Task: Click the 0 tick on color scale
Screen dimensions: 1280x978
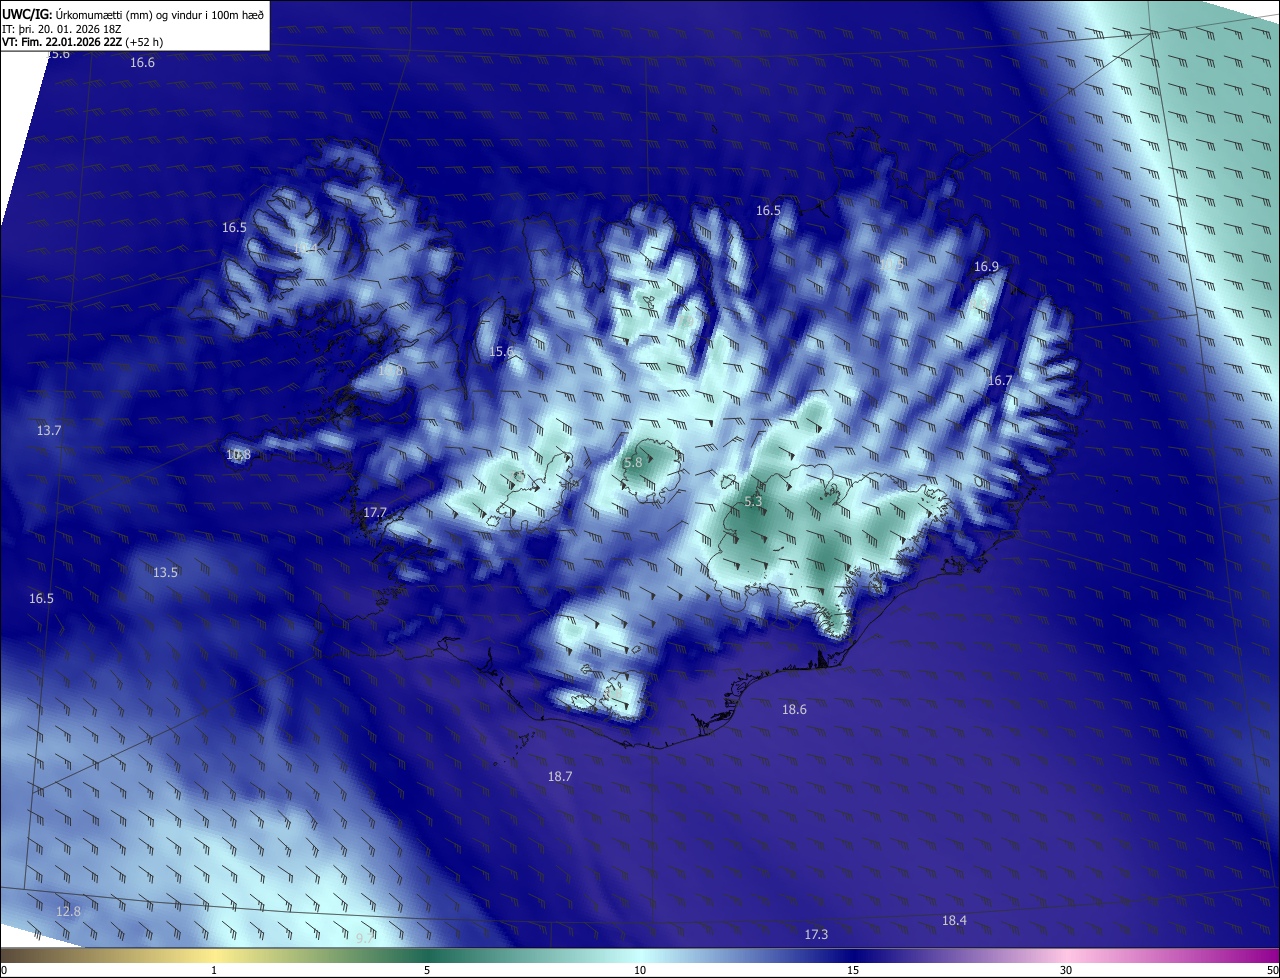Action: coord(4,971)
